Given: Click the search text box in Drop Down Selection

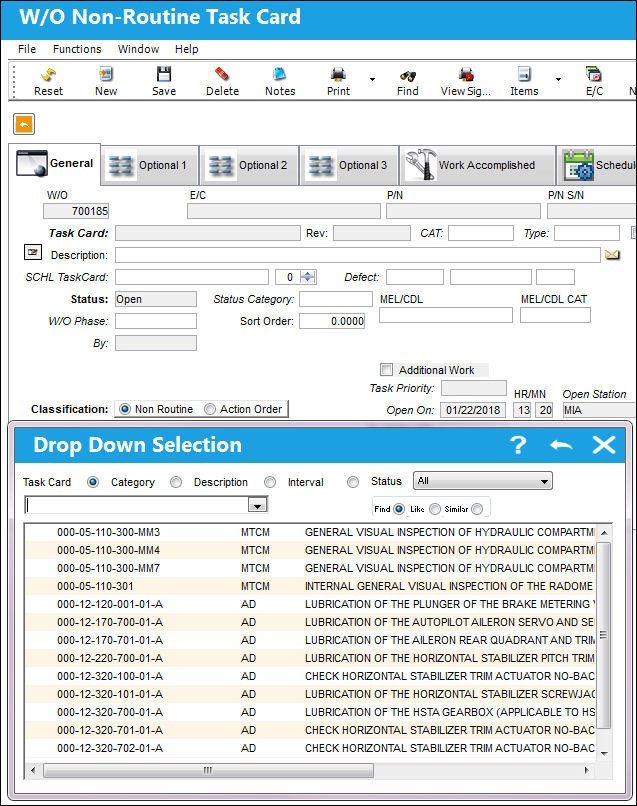Looking at the screenshot, I should click(x=137, y=505).
